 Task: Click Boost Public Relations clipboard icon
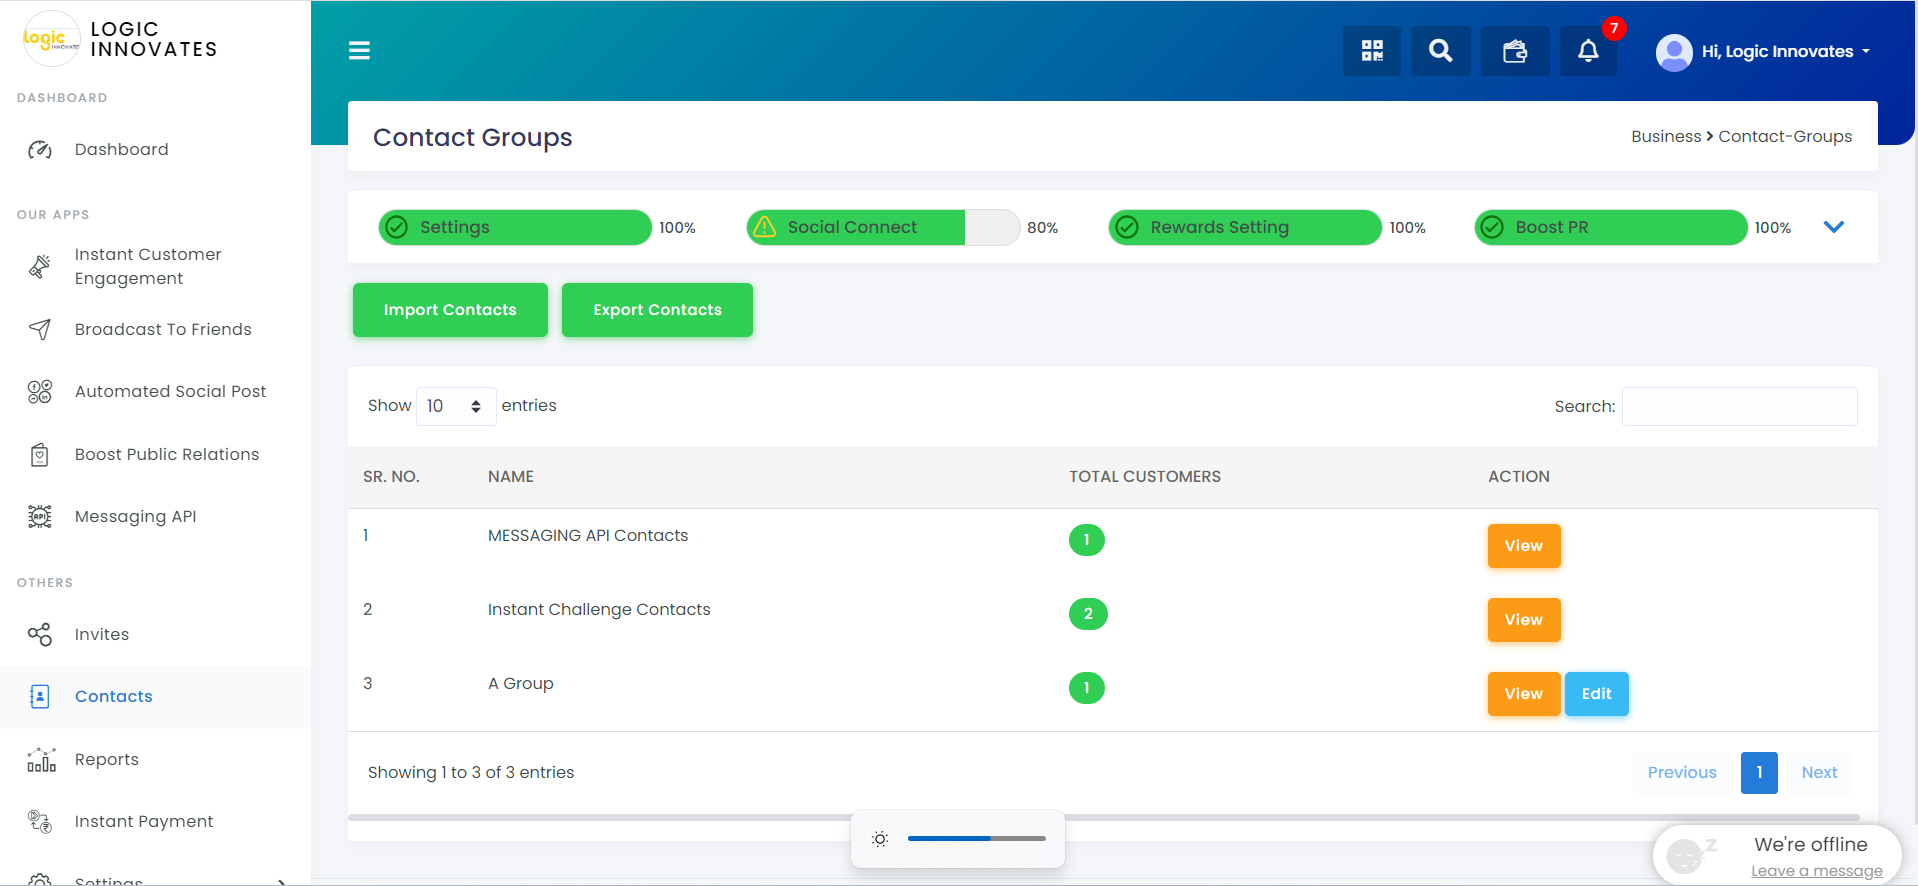[40, 455]
